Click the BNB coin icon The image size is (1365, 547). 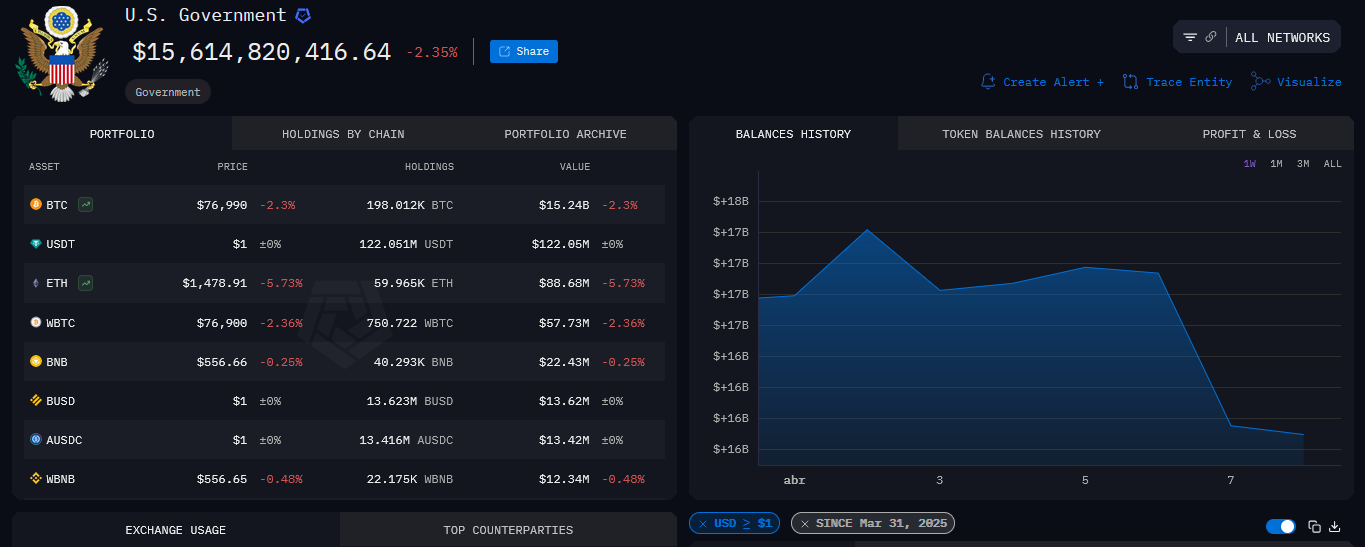[36, 362]
